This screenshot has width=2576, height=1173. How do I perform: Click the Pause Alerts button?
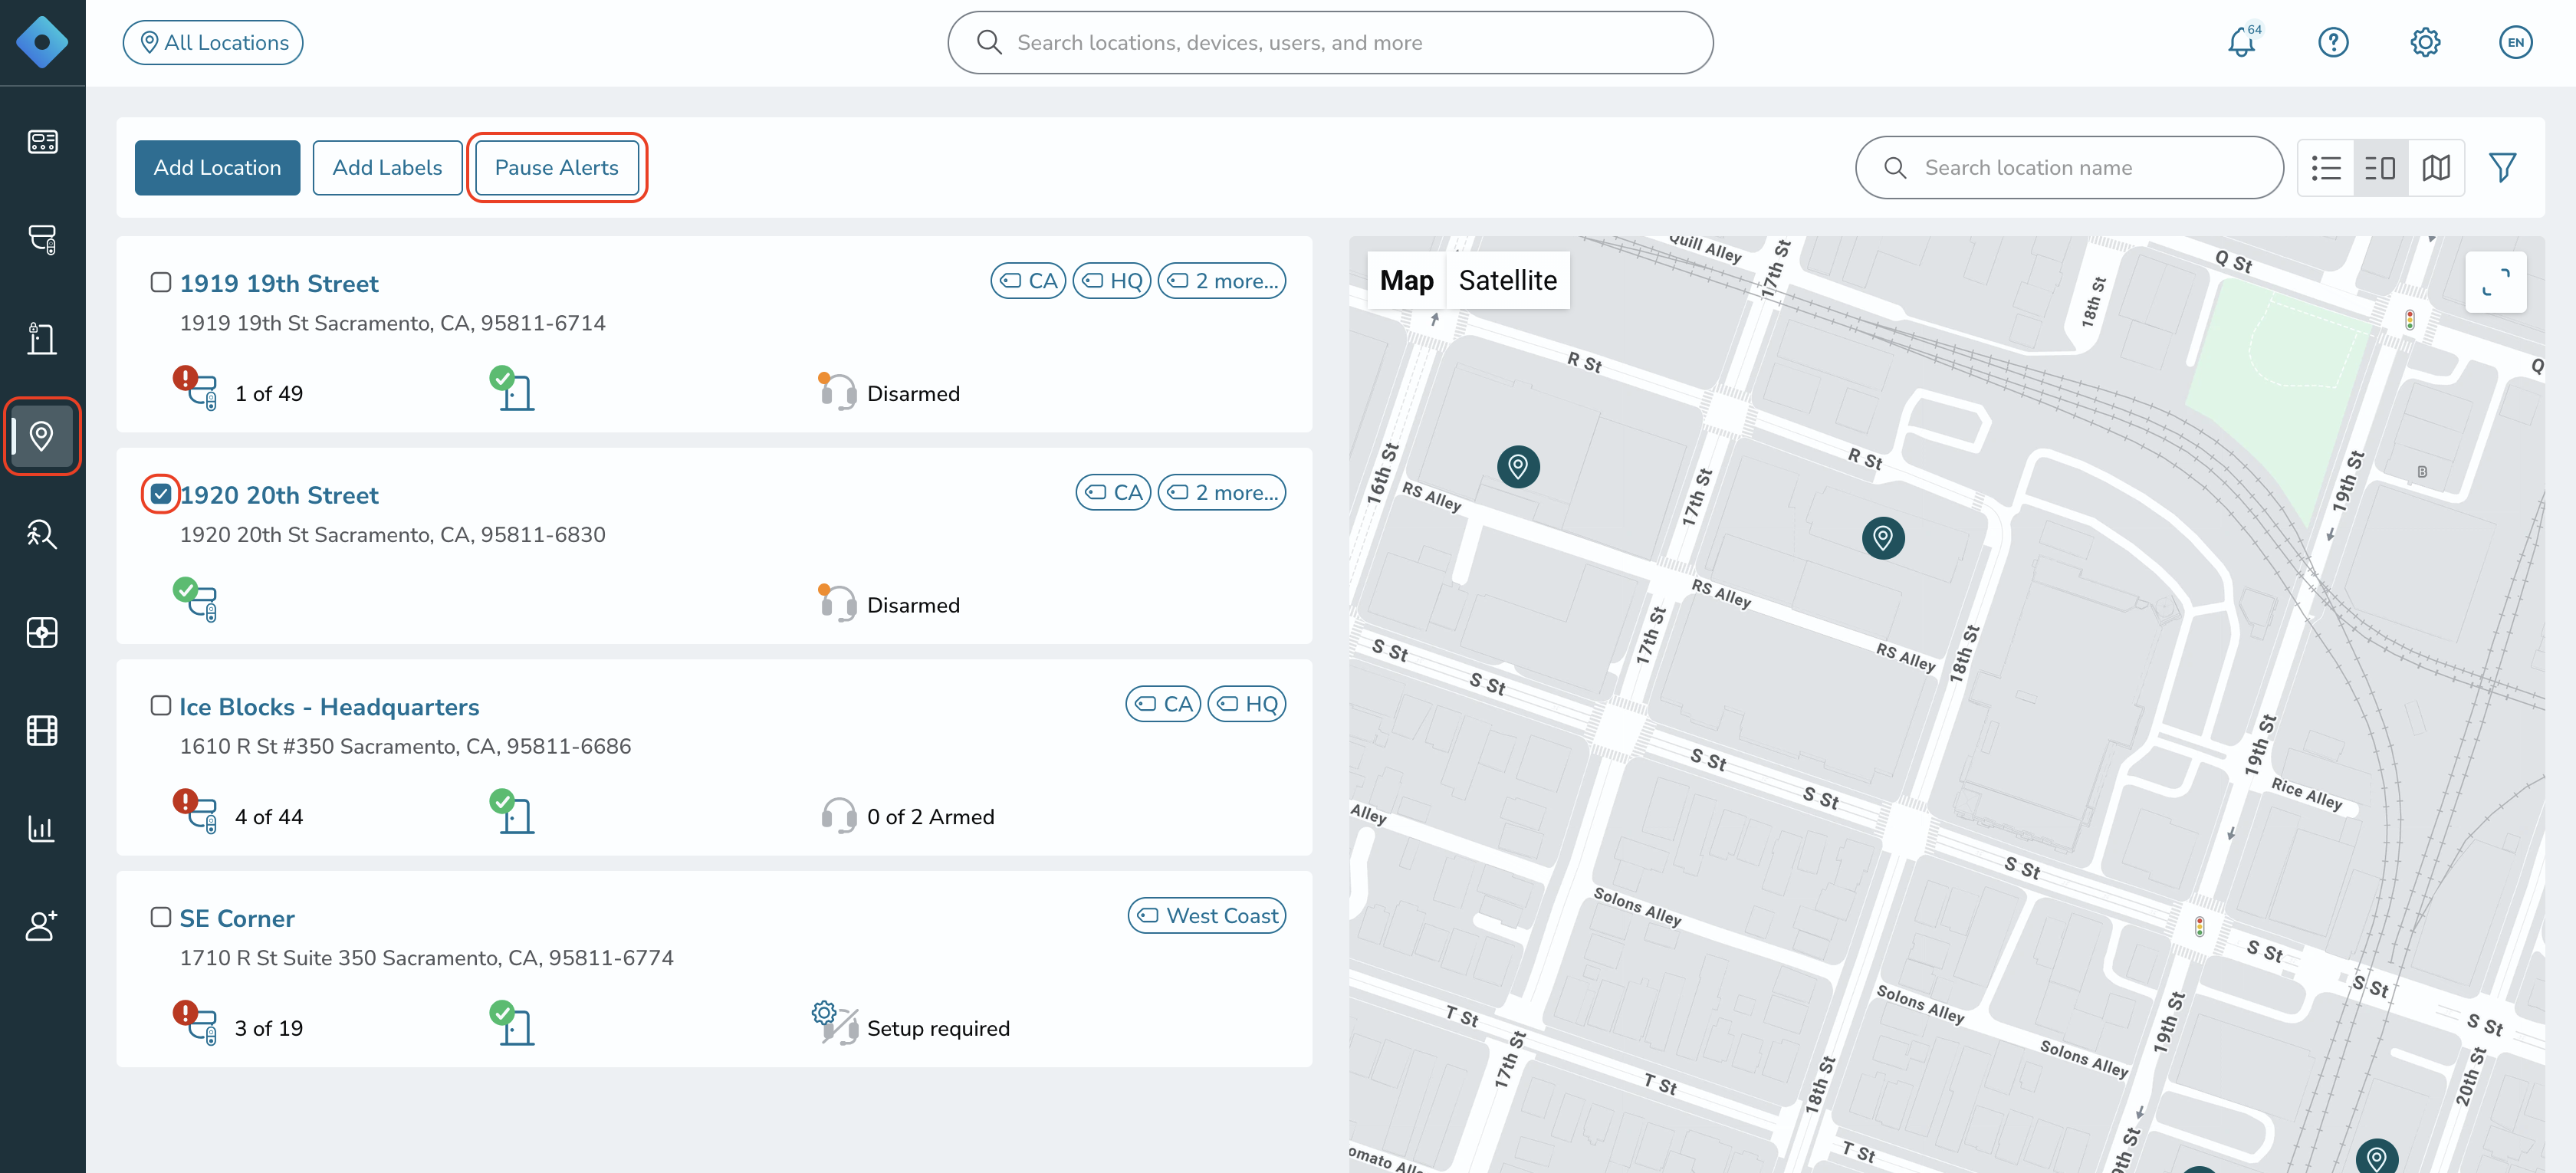tap(557, 168)
